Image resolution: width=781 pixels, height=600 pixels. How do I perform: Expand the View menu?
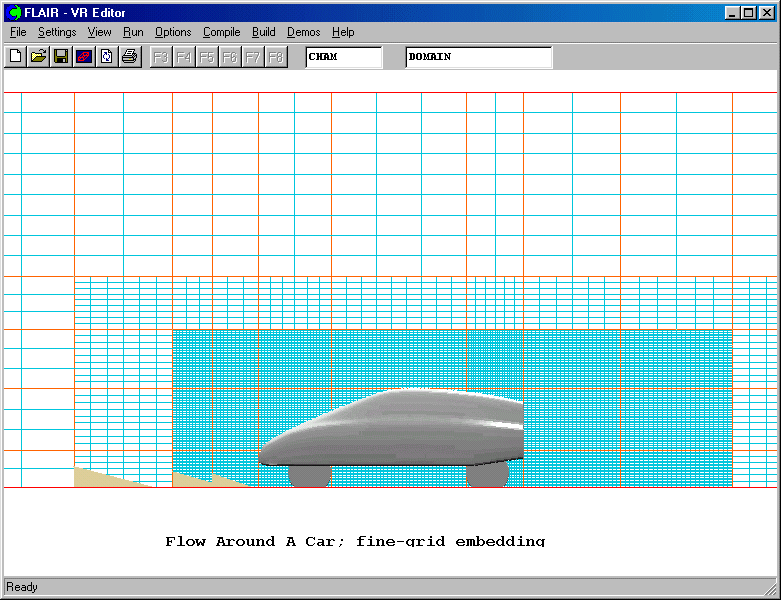(x=99, y=32)
